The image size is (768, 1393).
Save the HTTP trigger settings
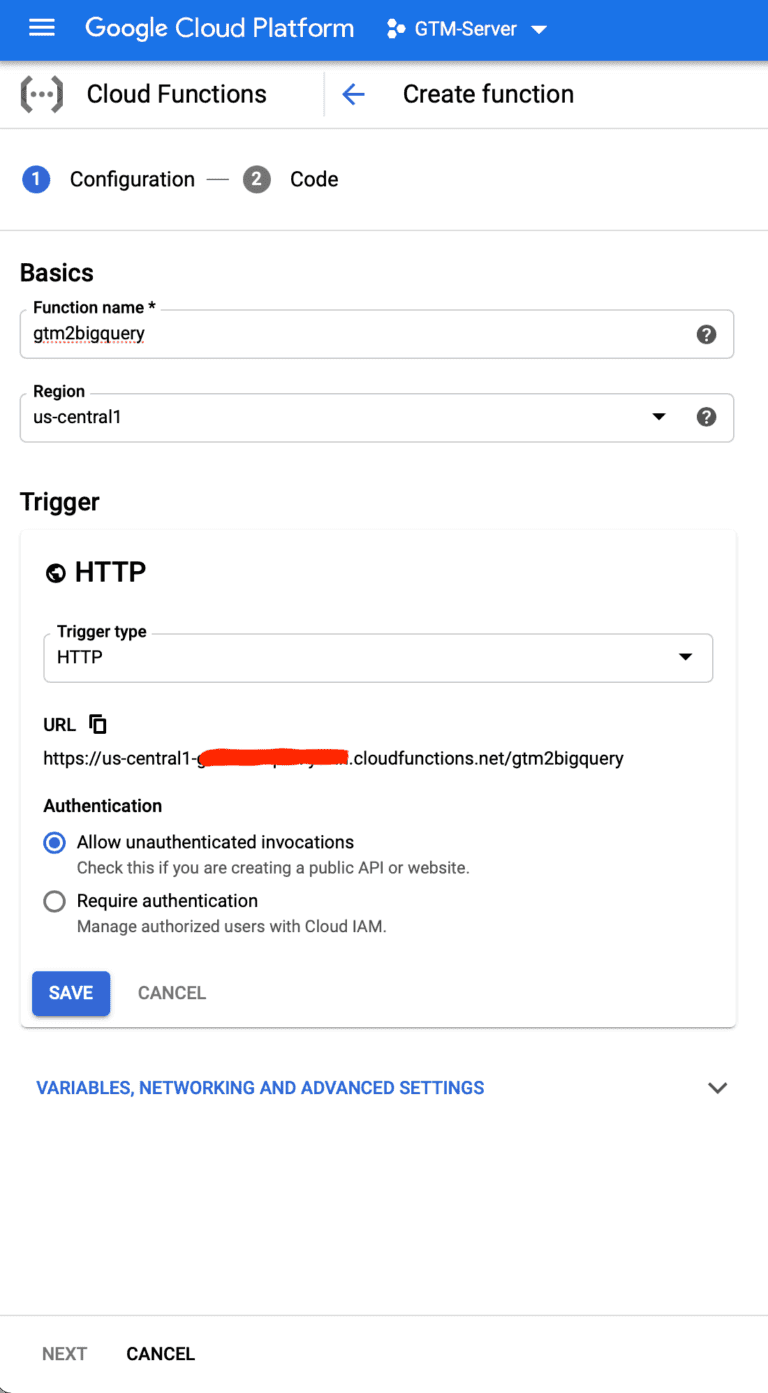pyautogui.click(x=70, y=992)
